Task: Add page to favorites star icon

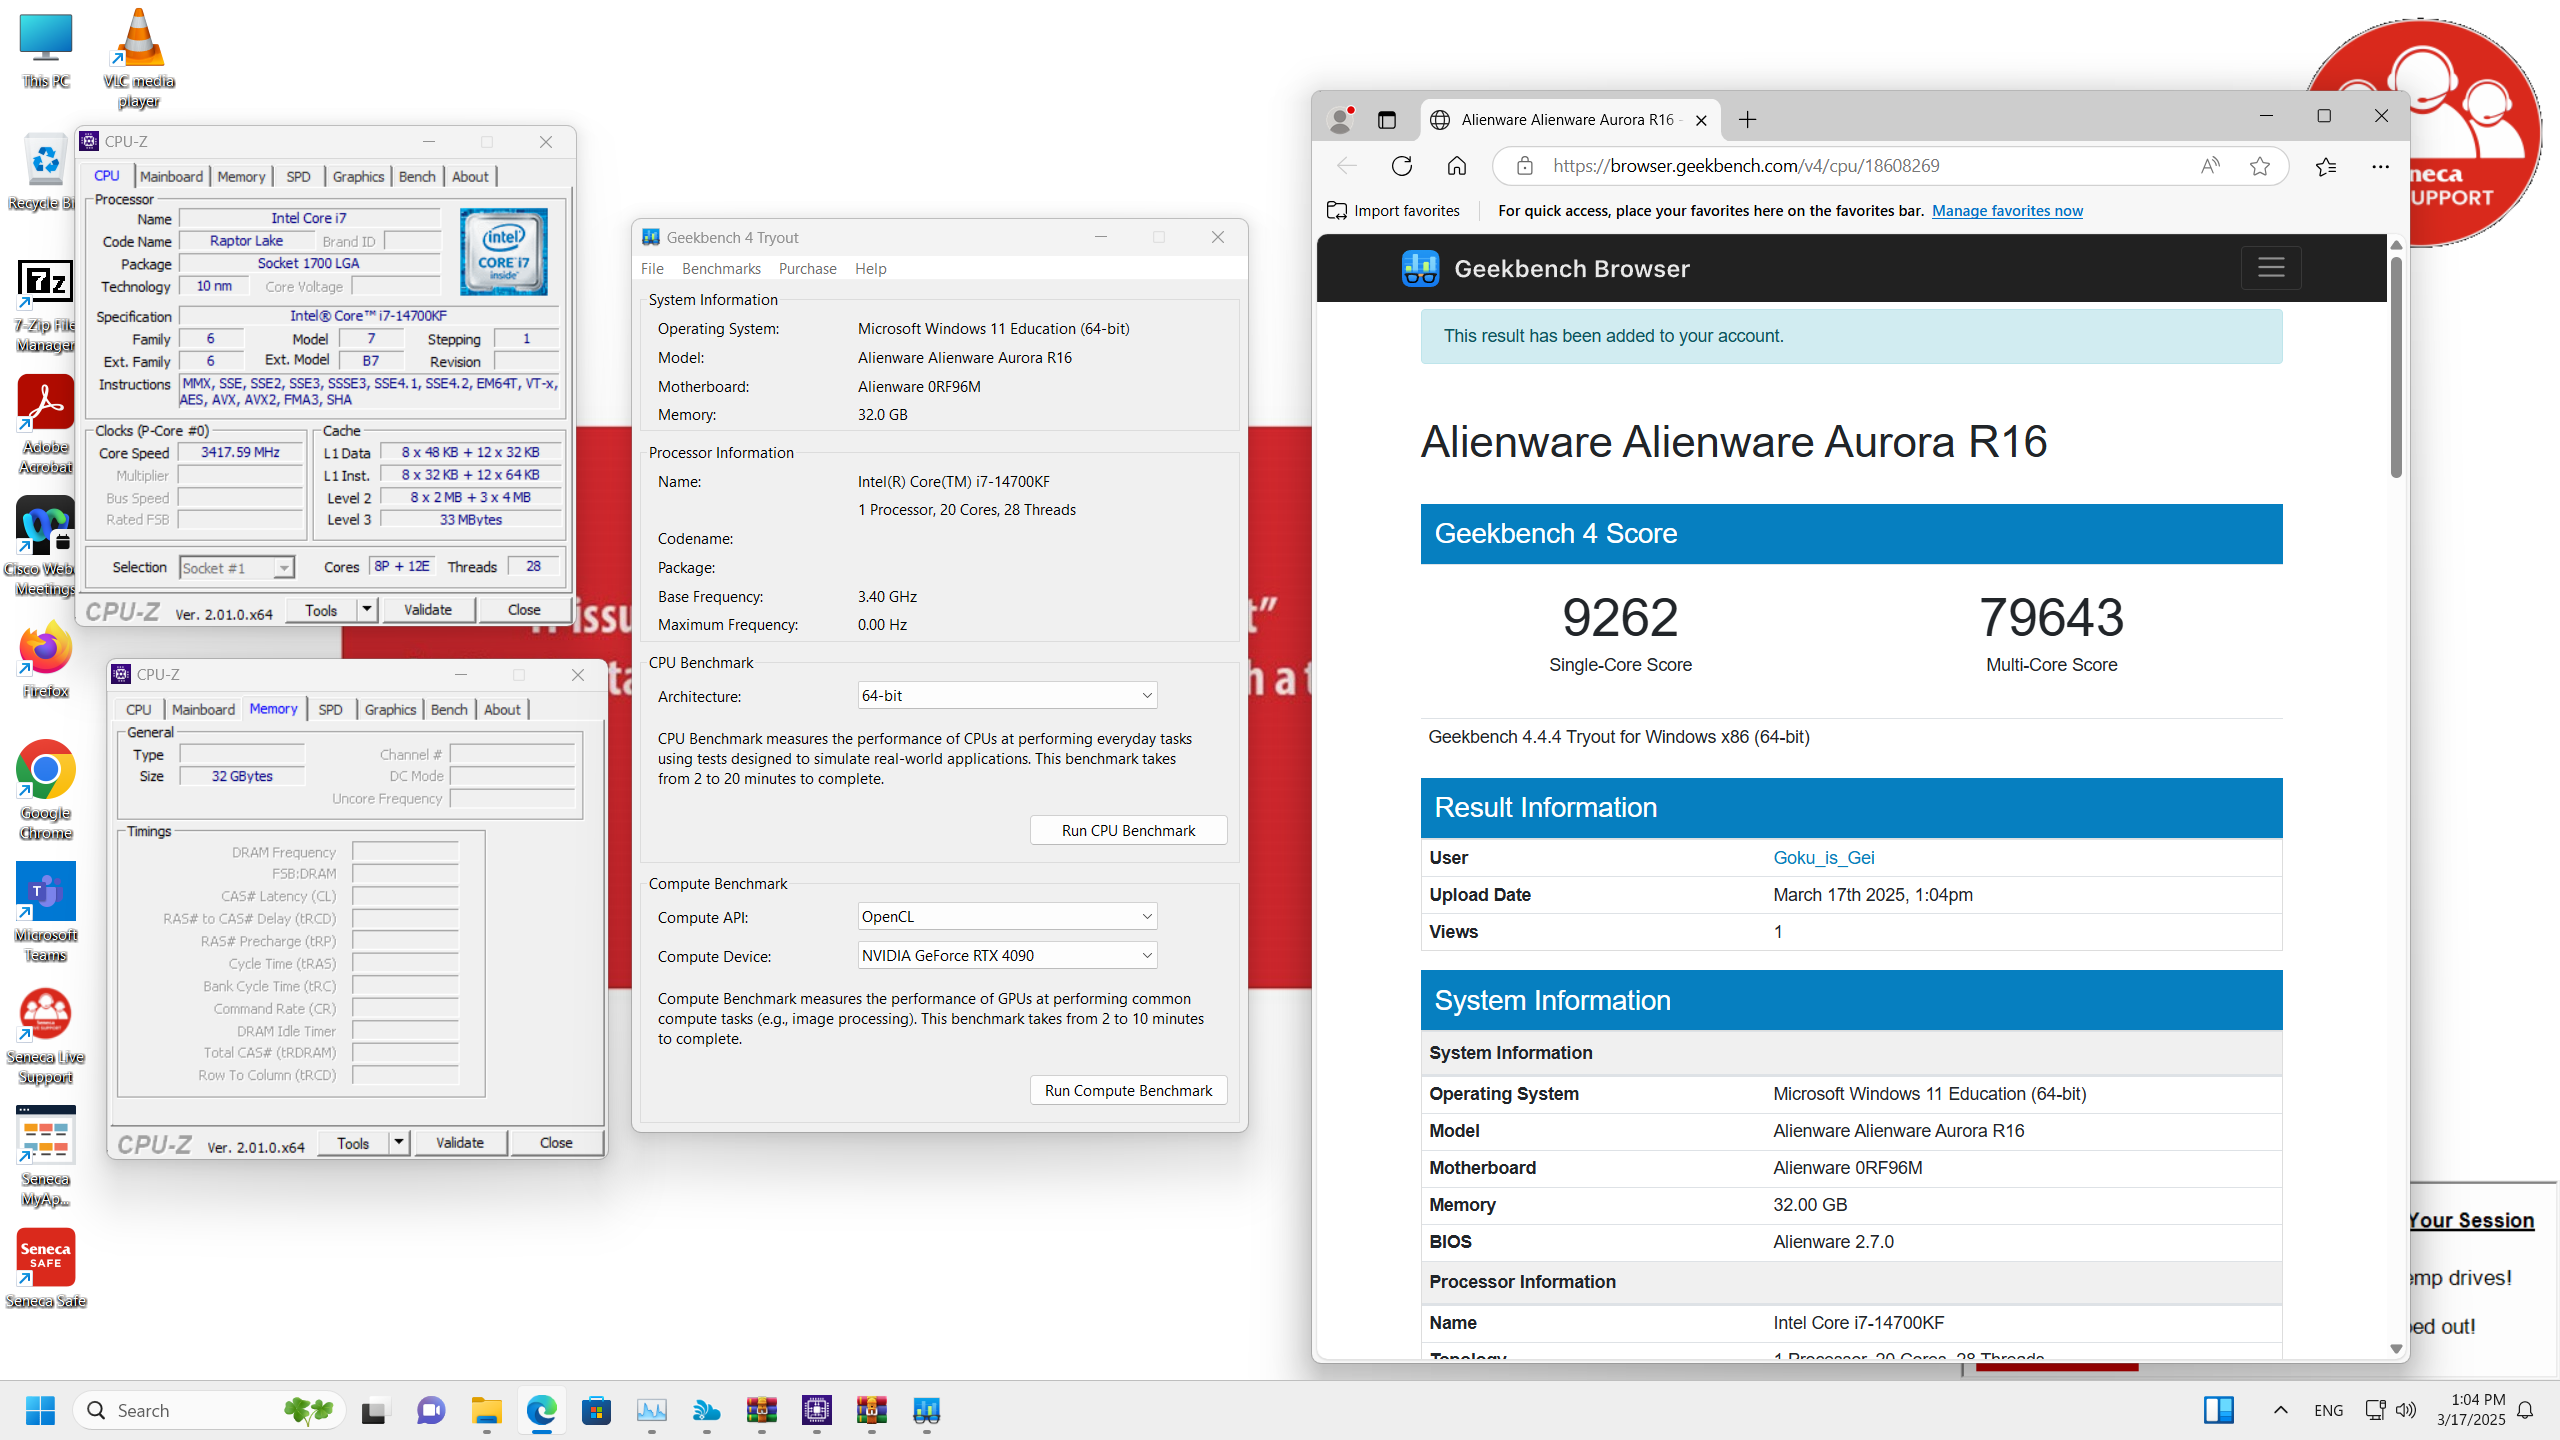Action: click(2260, 166)
